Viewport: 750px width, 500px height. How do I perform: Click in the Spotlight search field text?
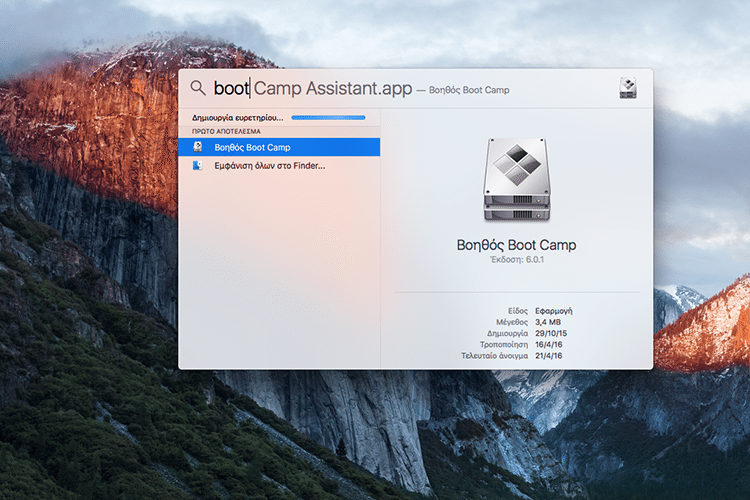coord(313,89)
